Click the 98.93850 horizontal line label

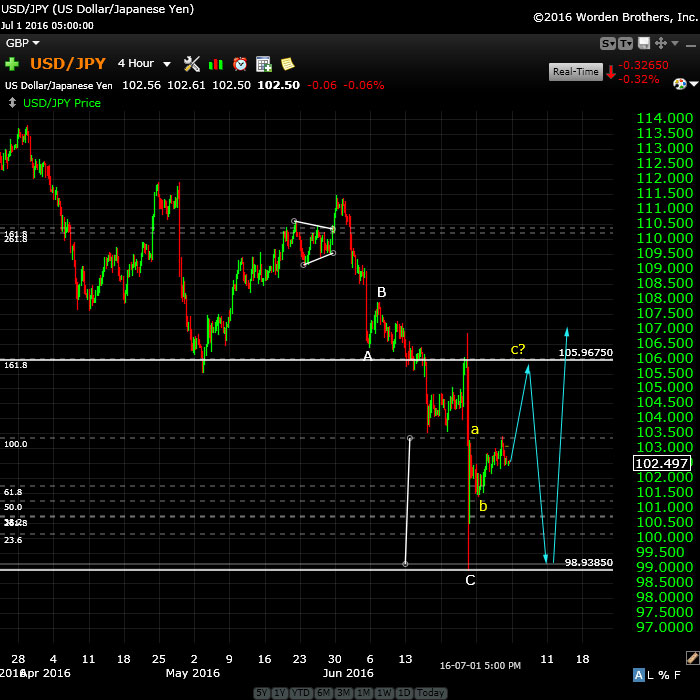588,562
